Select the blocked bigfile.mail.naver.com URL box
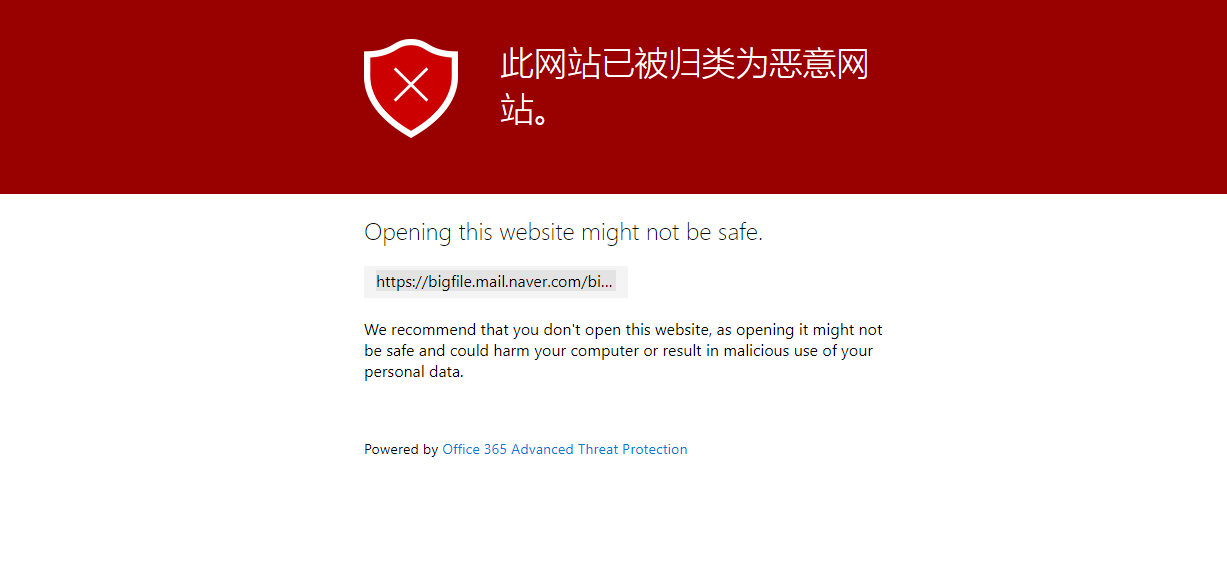Screen dimensions: 1227x588 coord(496,282)
